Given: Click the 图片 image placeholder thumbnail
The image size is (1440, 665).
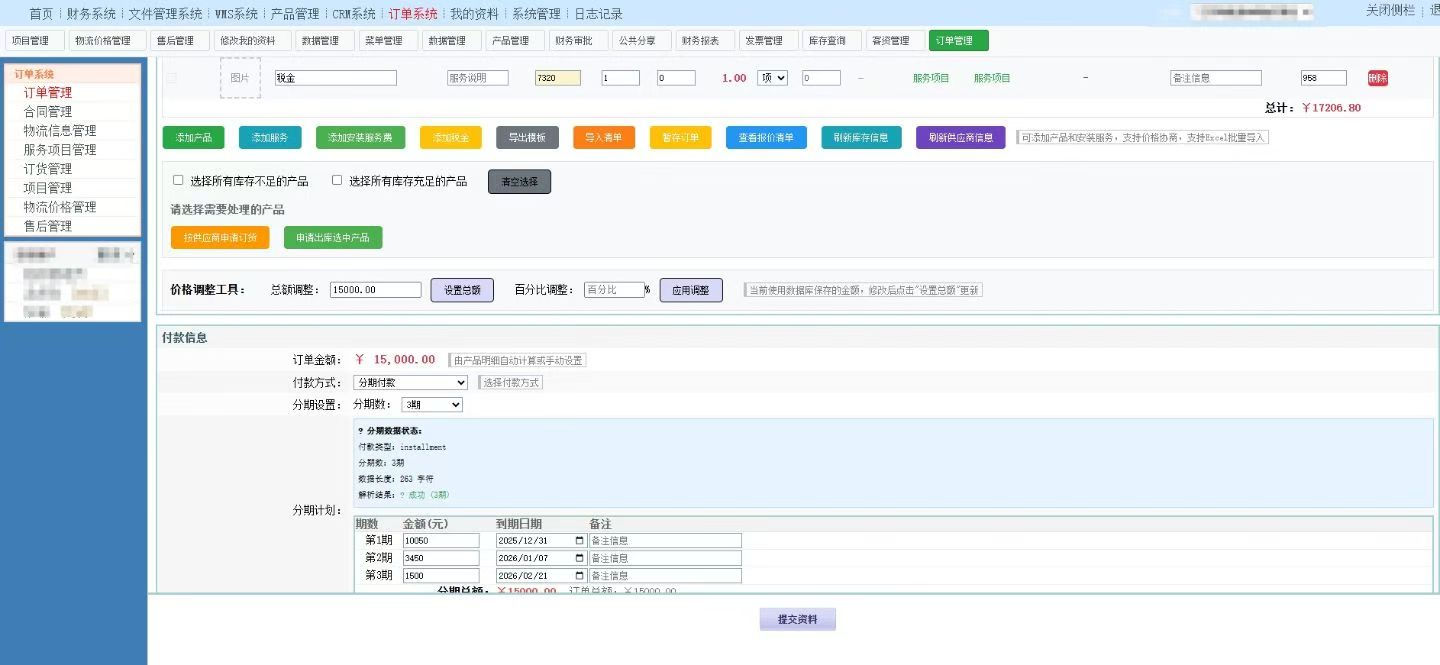Looking at the screenshot, I should tap(240, 78).
